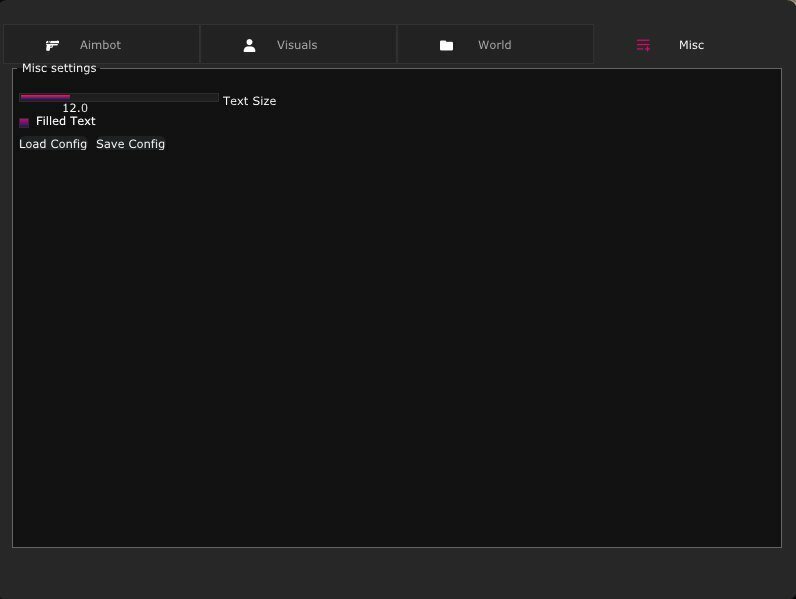796x599 pixels.
Task: Go to the World tab
Action: click(495, 44)
